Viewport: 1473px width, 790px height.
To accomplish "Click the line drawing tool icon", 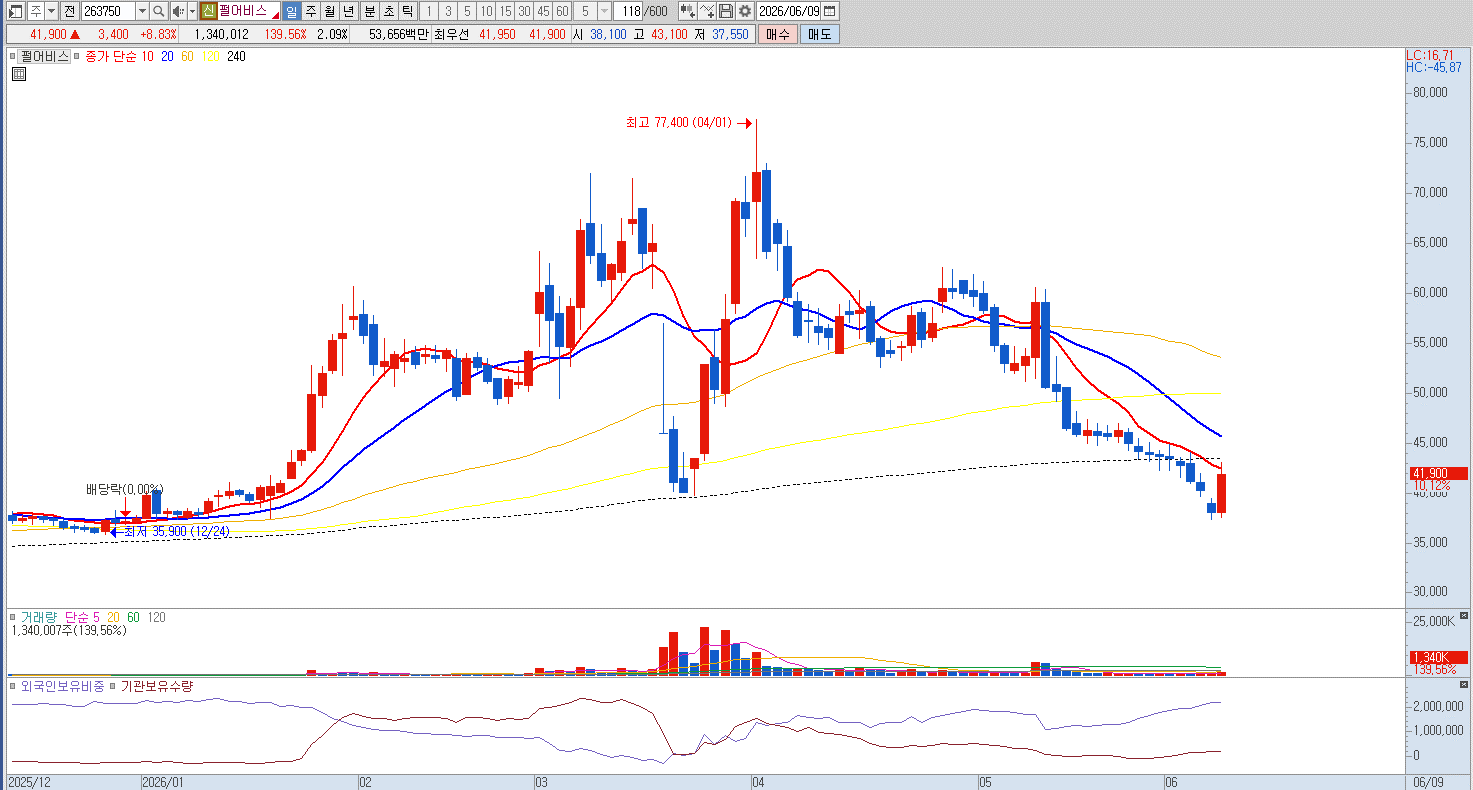I will pos(708,11).
